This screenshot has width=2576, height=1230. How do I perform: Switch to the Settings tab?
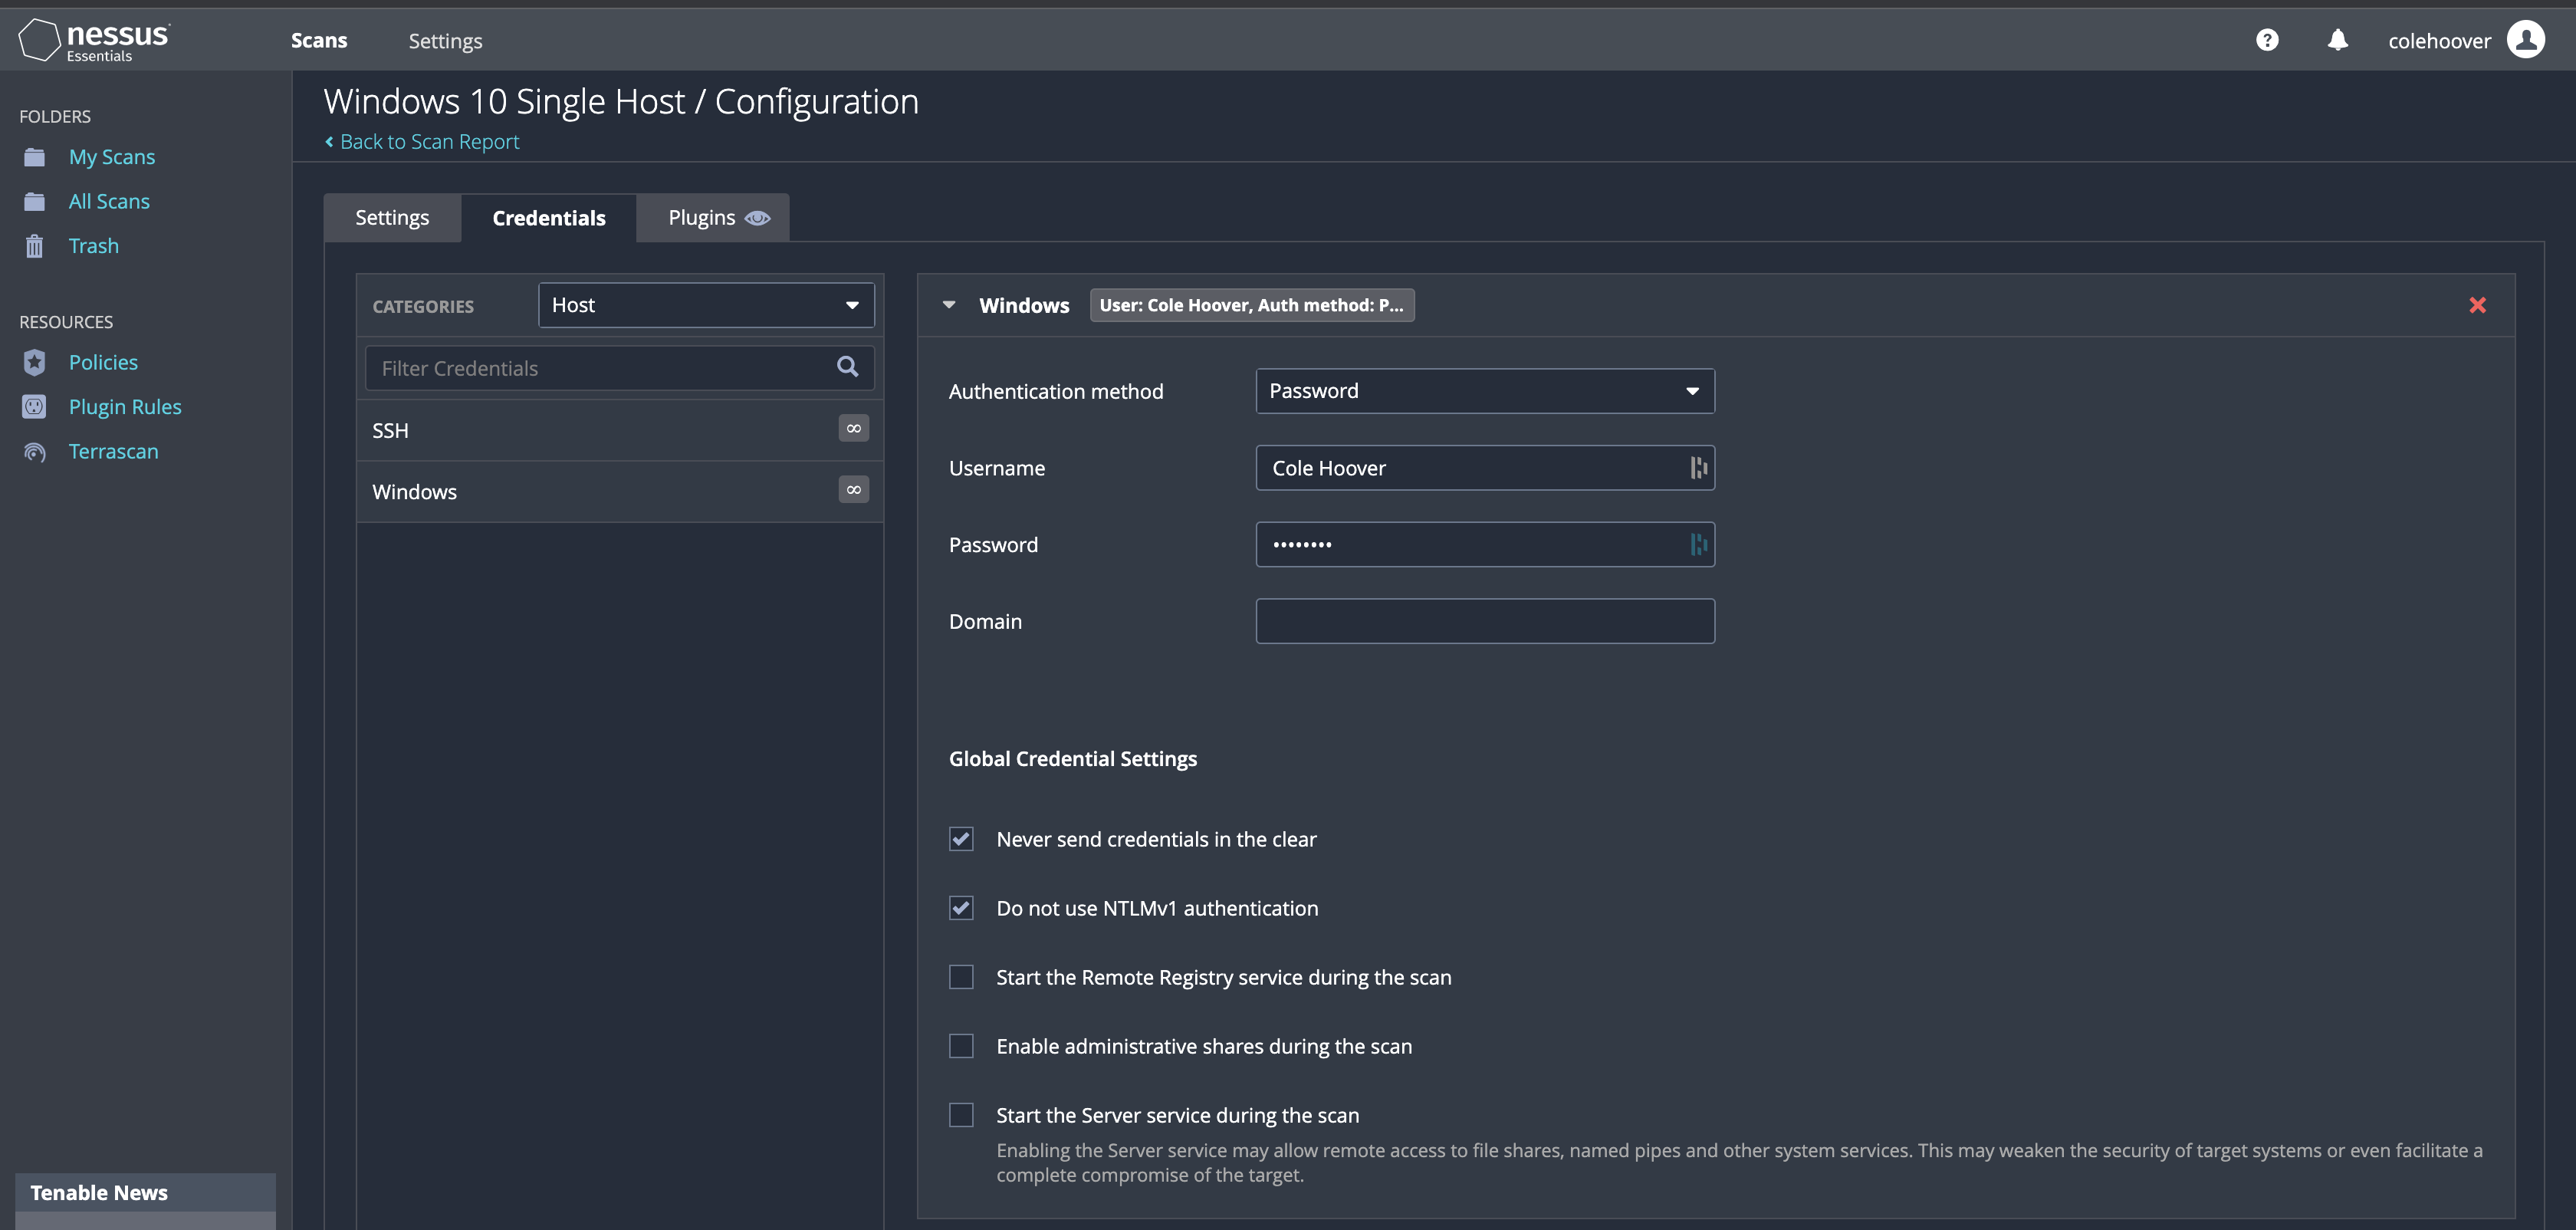pyautogui.click(x=392, y=218)
